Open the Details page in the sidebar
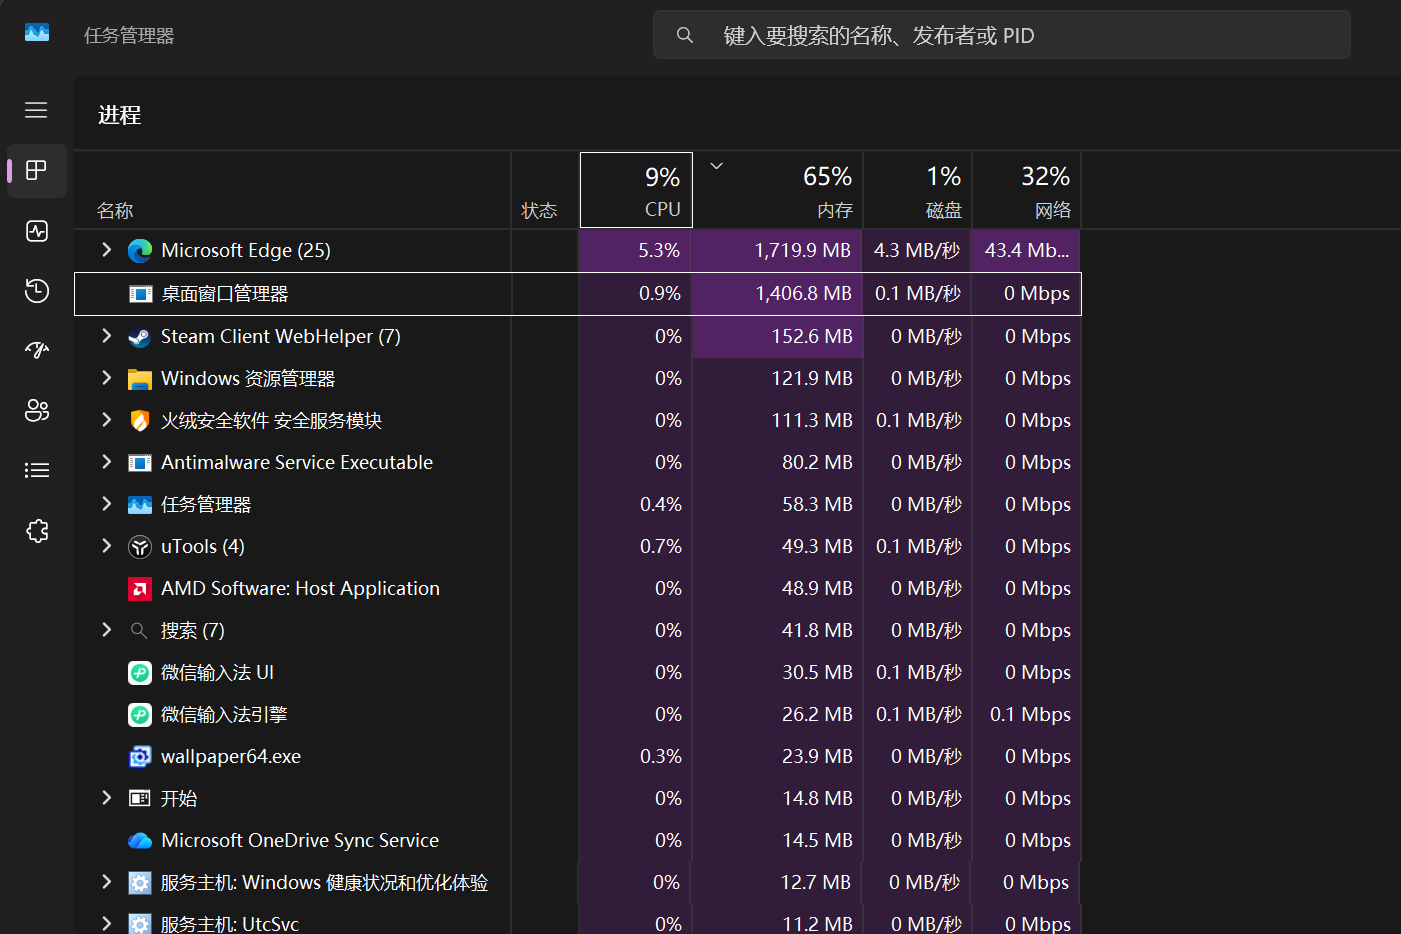This screenshot has width=1401, height=934. (37, 470)
